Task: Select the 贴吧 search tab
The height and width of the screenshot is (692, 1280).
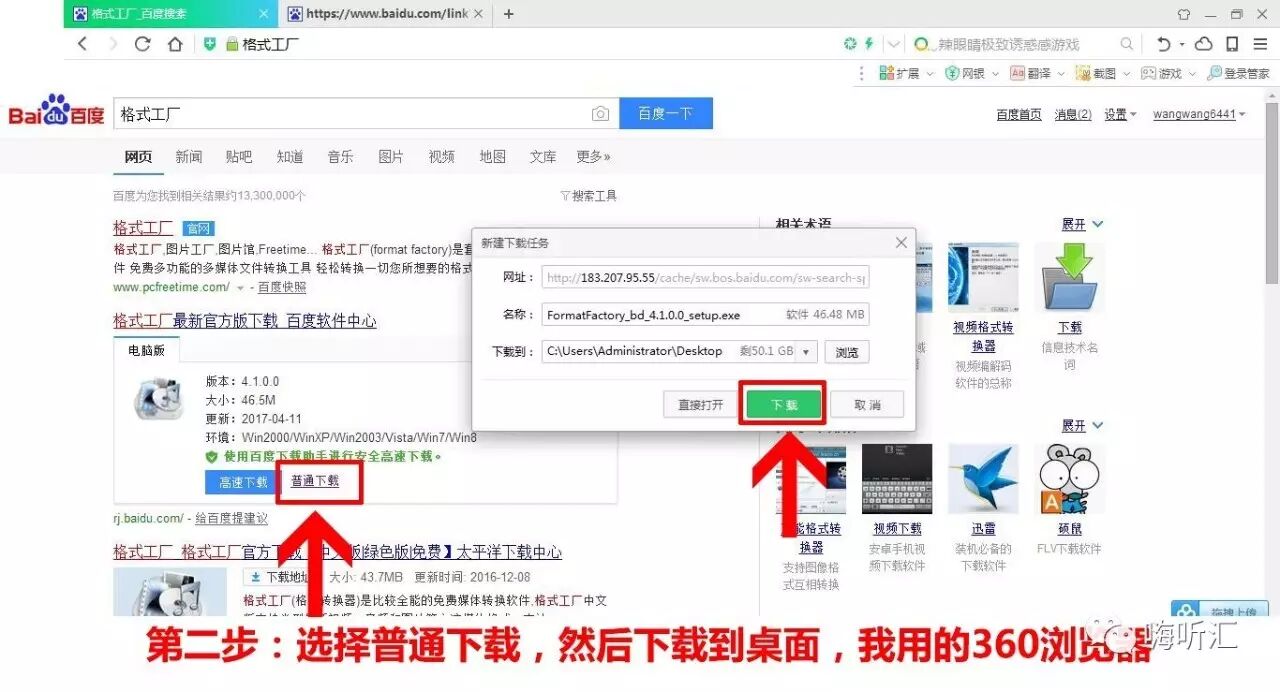Action: coord(239,157)
